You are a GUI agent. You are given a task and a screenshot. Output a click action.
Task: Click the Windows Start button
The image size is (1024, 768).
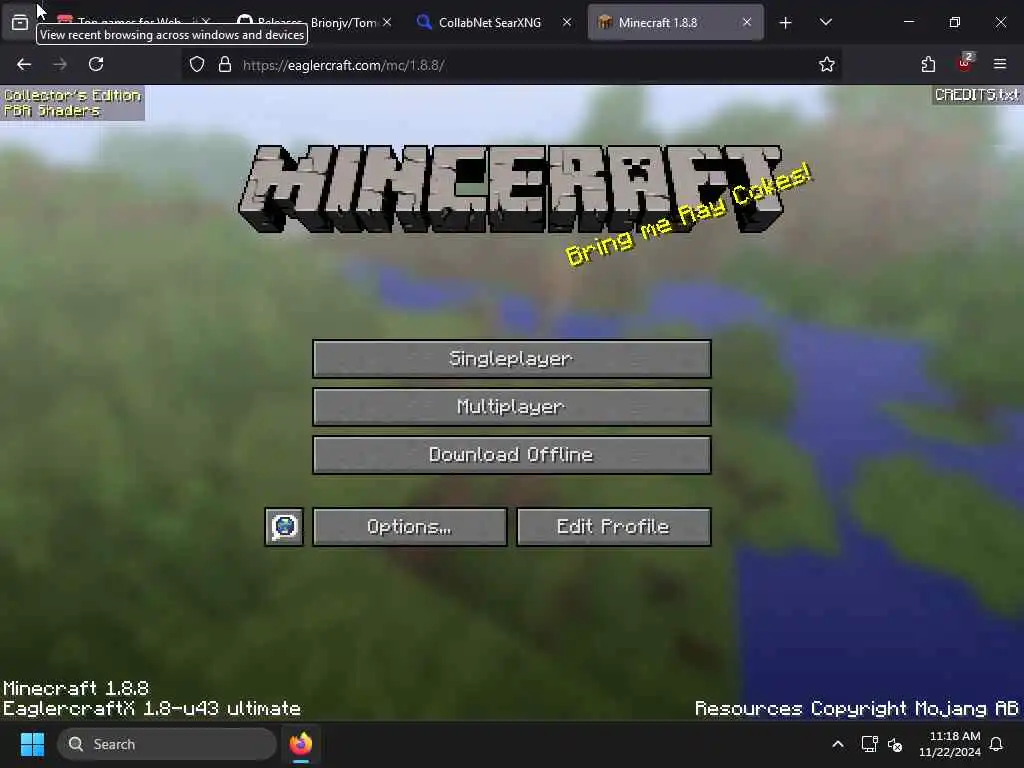pos(32,744)
